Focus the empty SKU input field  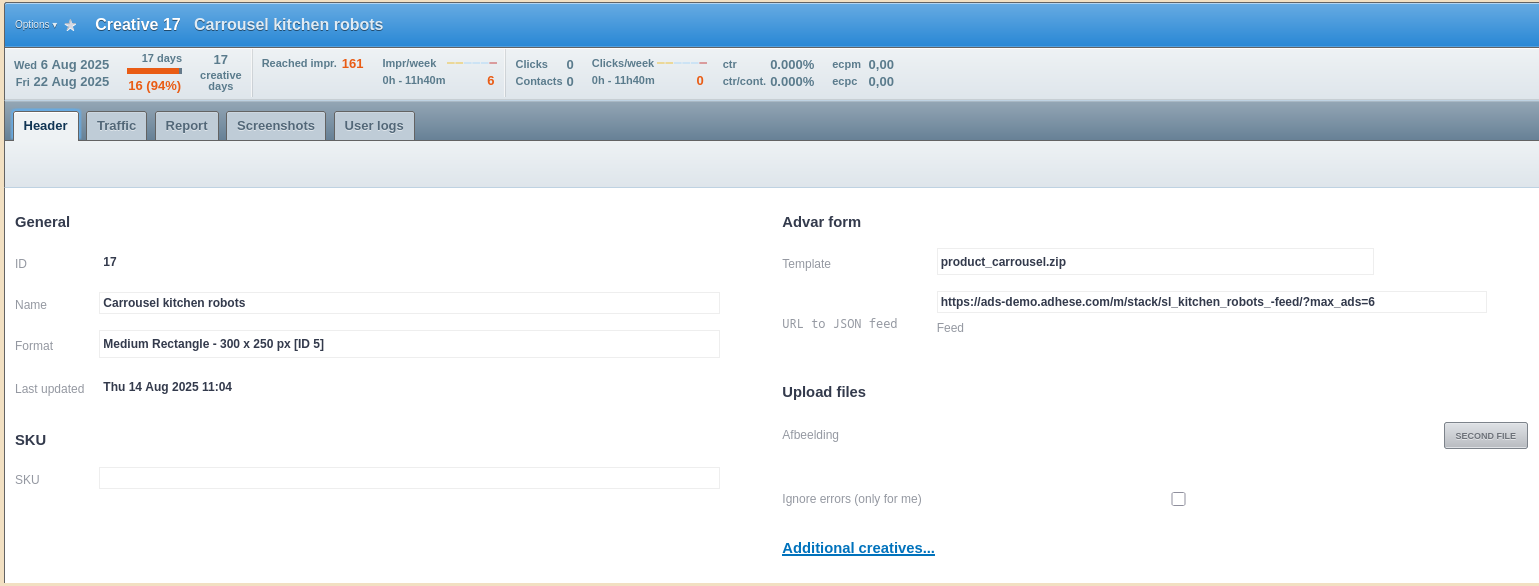(x=409, y=478)
